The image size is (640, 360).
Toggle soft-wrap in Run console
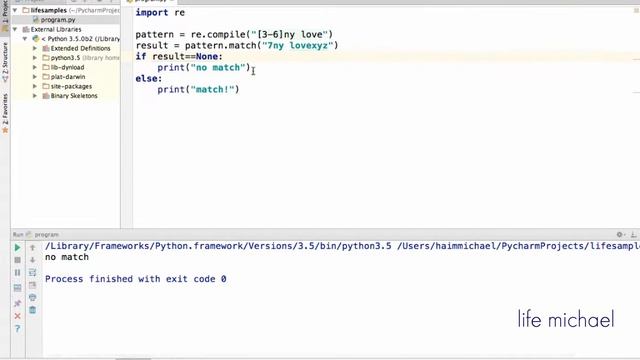coord(33,272)
